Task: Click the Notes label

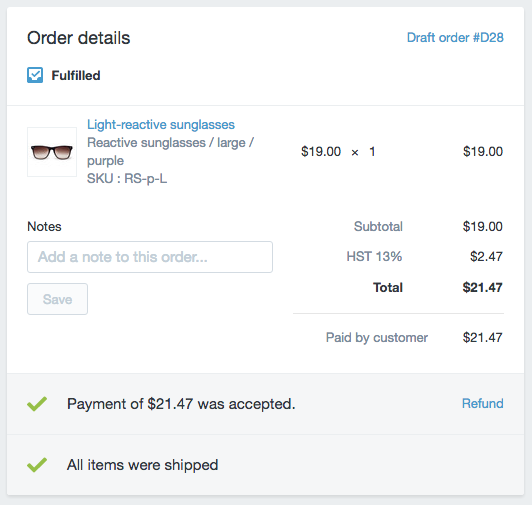Action: click(x=44, y=226)
